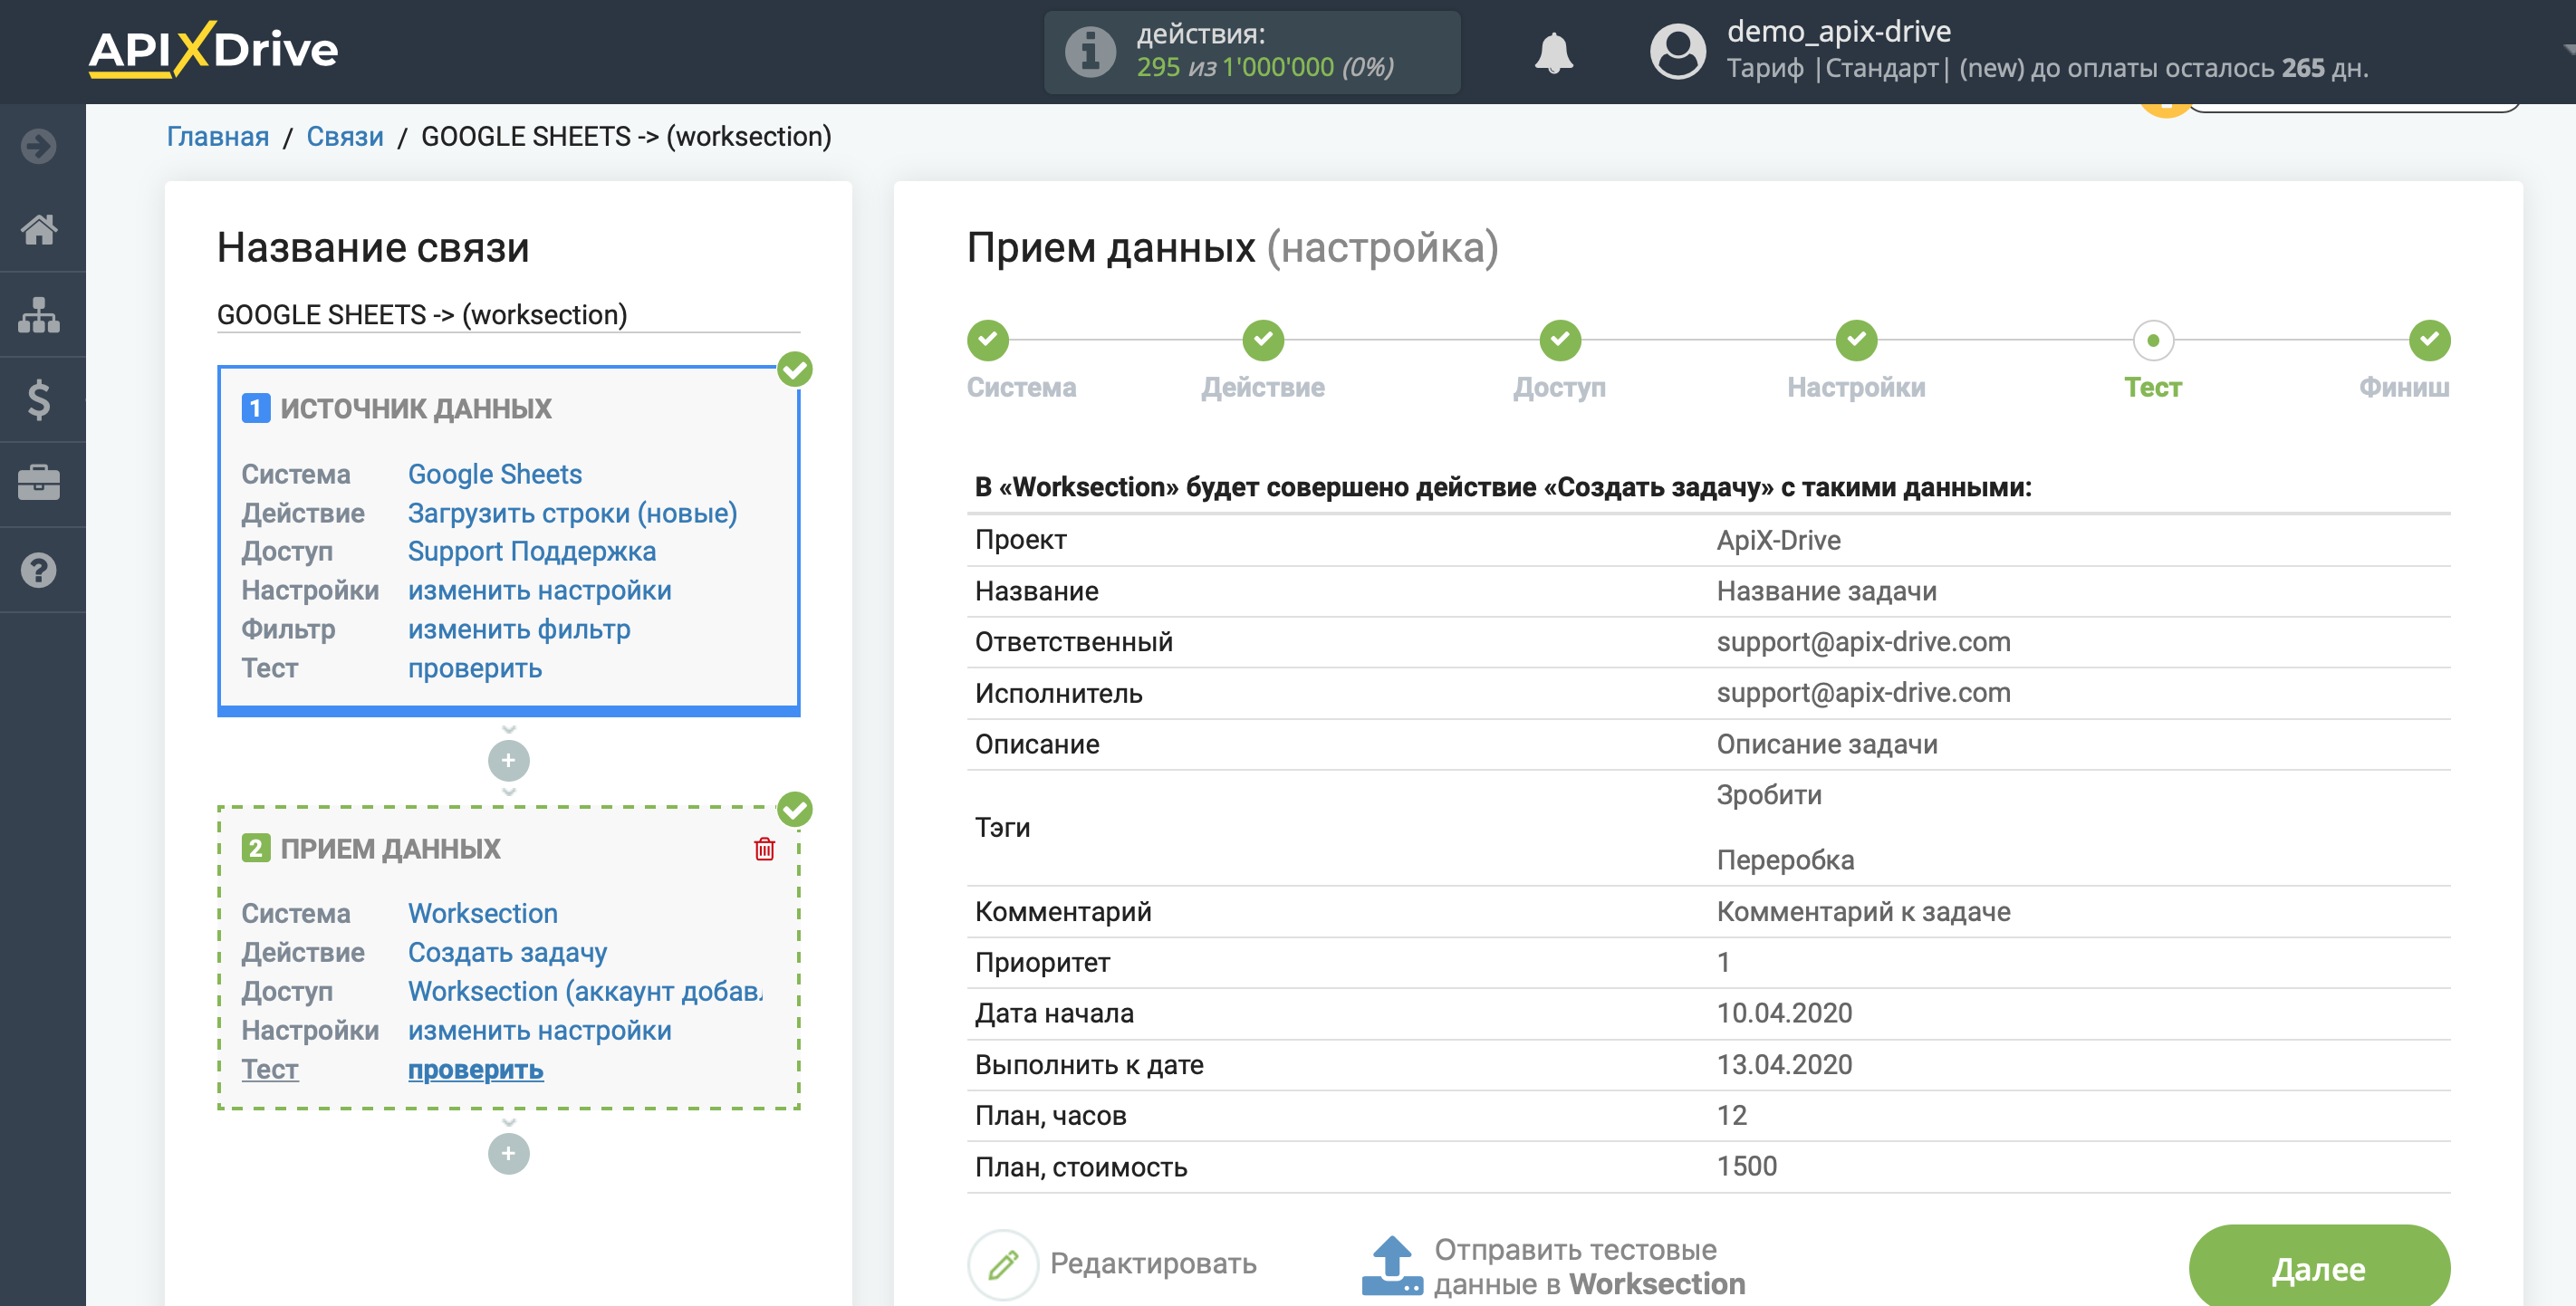This screenshot has height=1306, width=2576.
Task: Go to the Система step
Action: (988, 341)
